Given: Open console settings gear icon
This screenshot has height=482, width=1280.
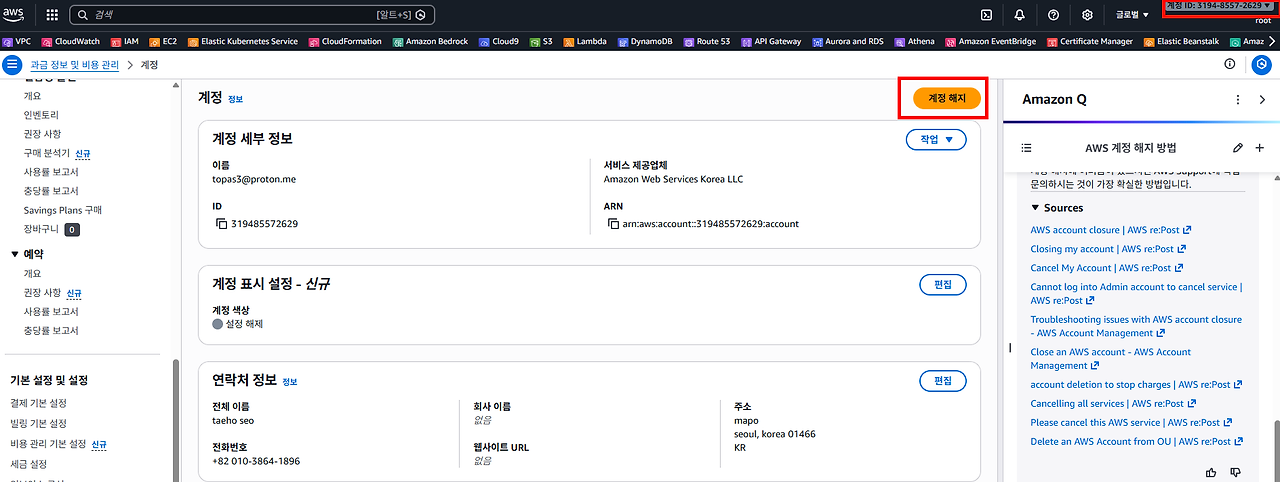Looking at the screenshot, I should pos(1087,15).
